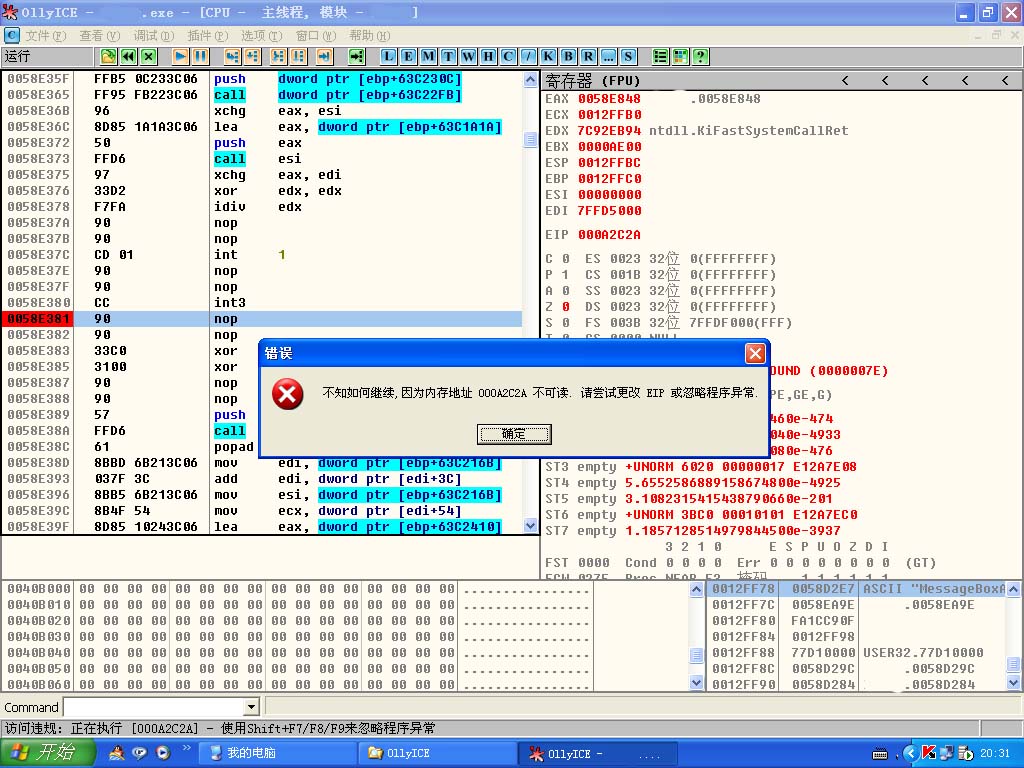Open the 帮助(H) menu
This screenshot has width=1024, height=768.
tap(370, 35)
